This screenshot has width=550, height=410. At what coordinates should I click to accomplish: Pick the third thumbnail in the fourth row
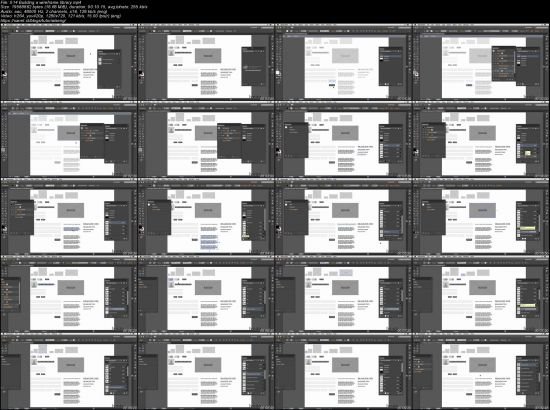click(x=344, y=294)
